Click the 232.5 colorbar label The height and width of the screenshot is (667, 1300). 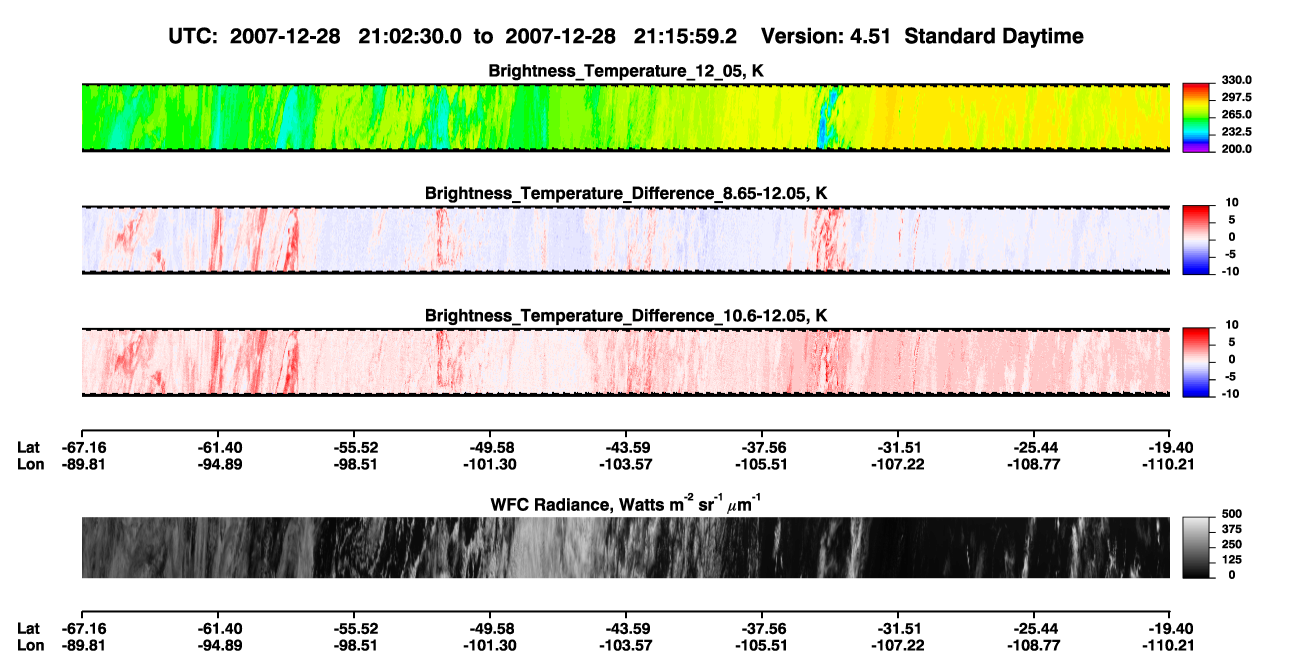pos(1235,132)
